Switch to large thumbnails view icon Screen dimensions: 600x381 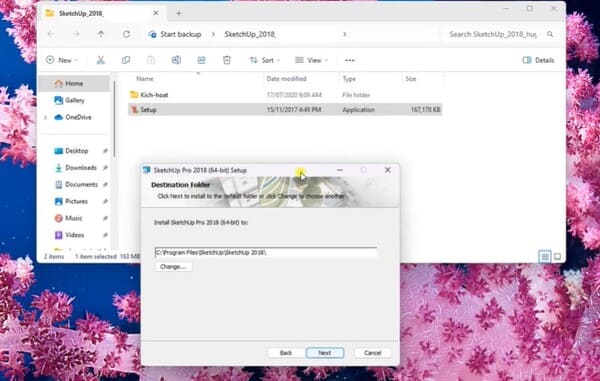pos(558,257)
